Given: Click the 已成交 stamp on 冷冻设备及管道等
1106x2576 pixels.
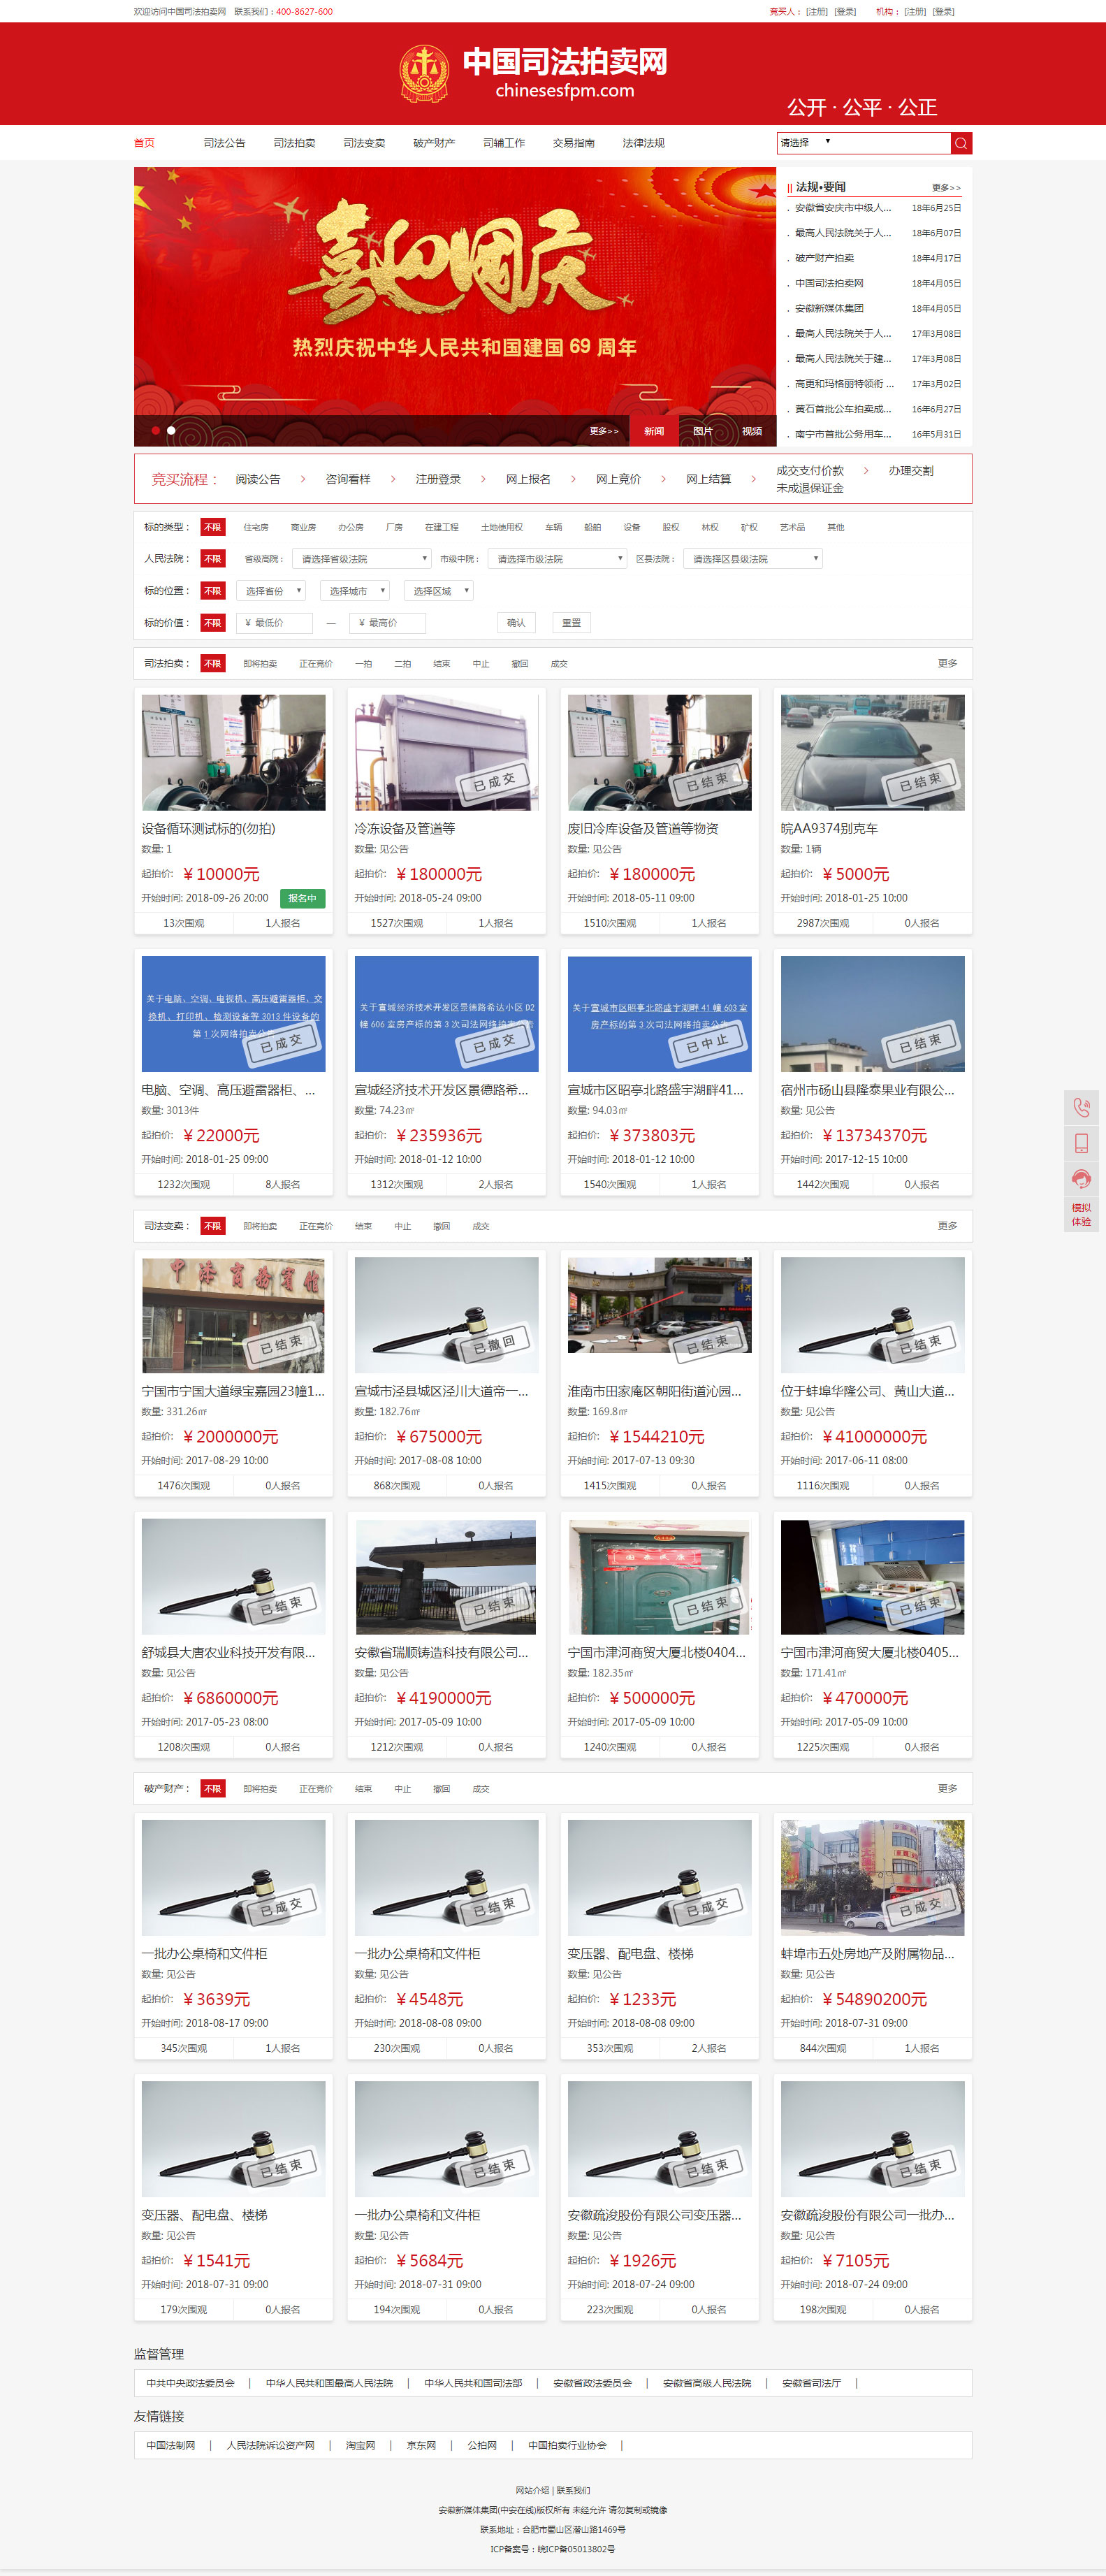Looking at the screenshot, I should coord(494,782).
